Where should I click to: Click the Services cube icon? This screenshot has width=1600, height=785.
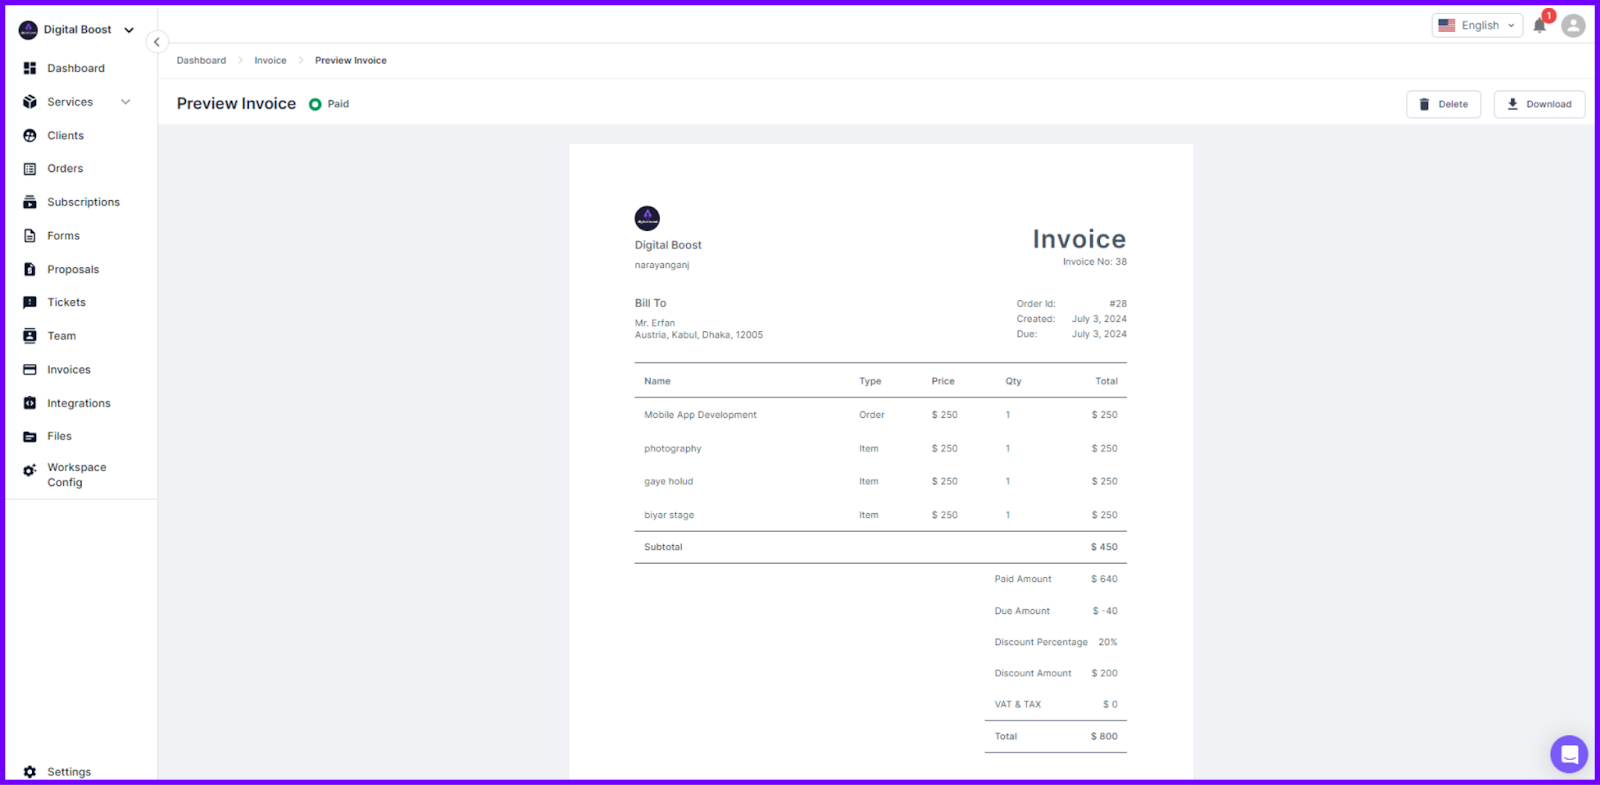tap(30, 102)
